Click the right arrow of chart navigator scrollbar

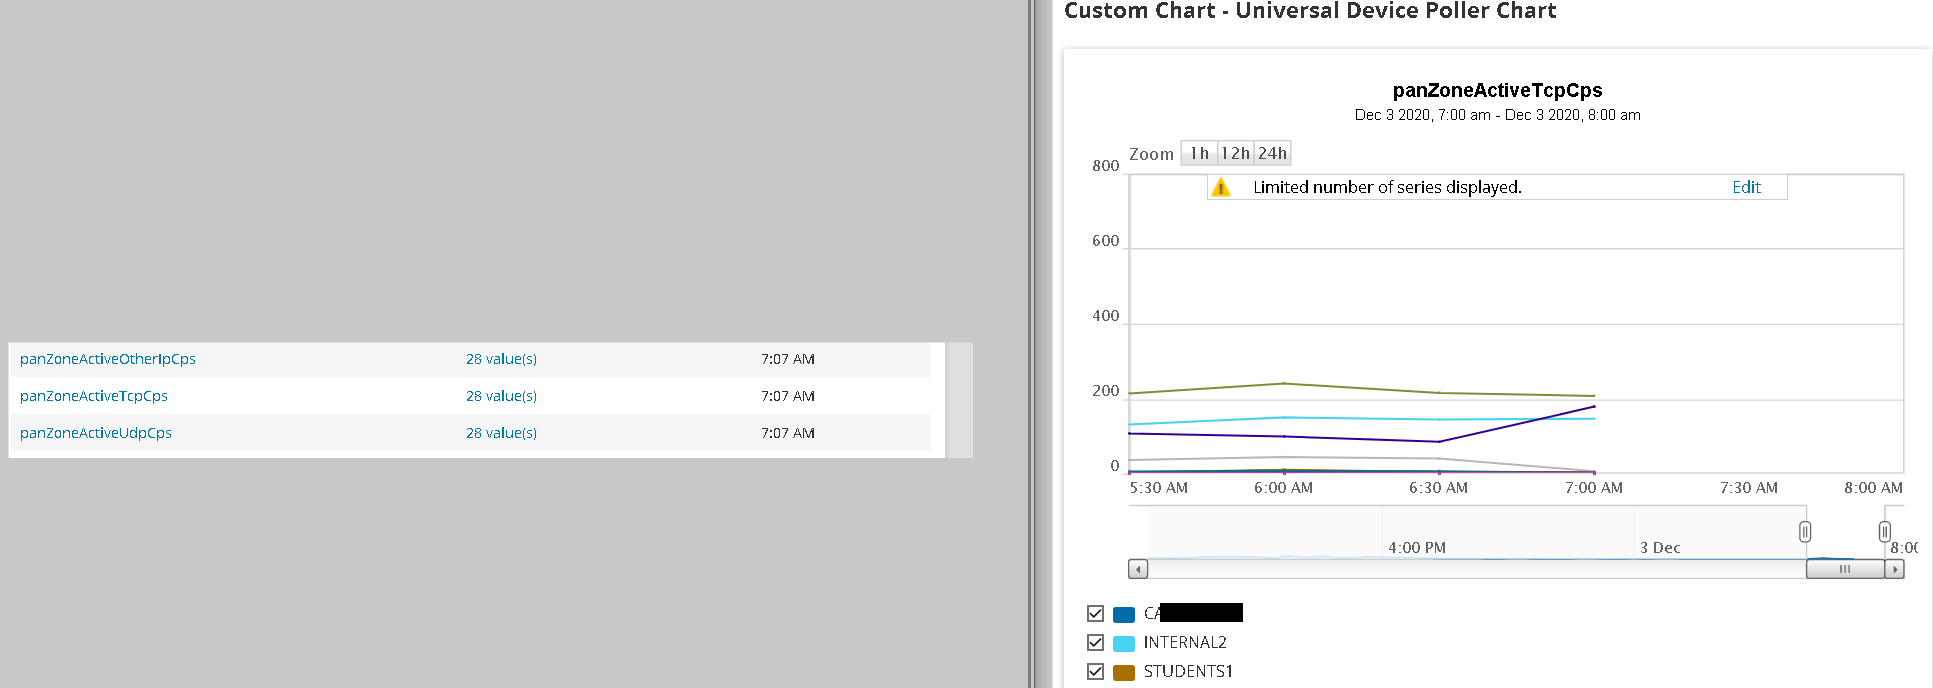(1894, 569)
